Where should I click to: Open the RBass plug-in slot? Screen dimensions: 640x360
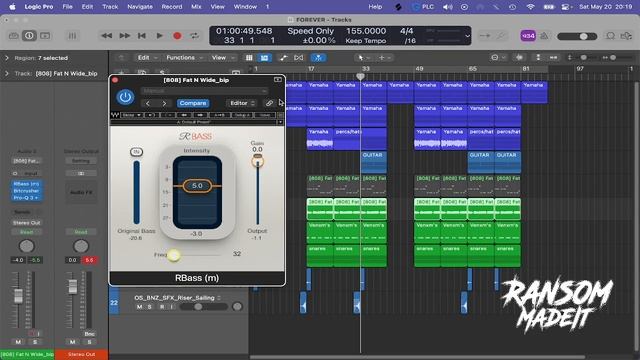pos(26,184)
